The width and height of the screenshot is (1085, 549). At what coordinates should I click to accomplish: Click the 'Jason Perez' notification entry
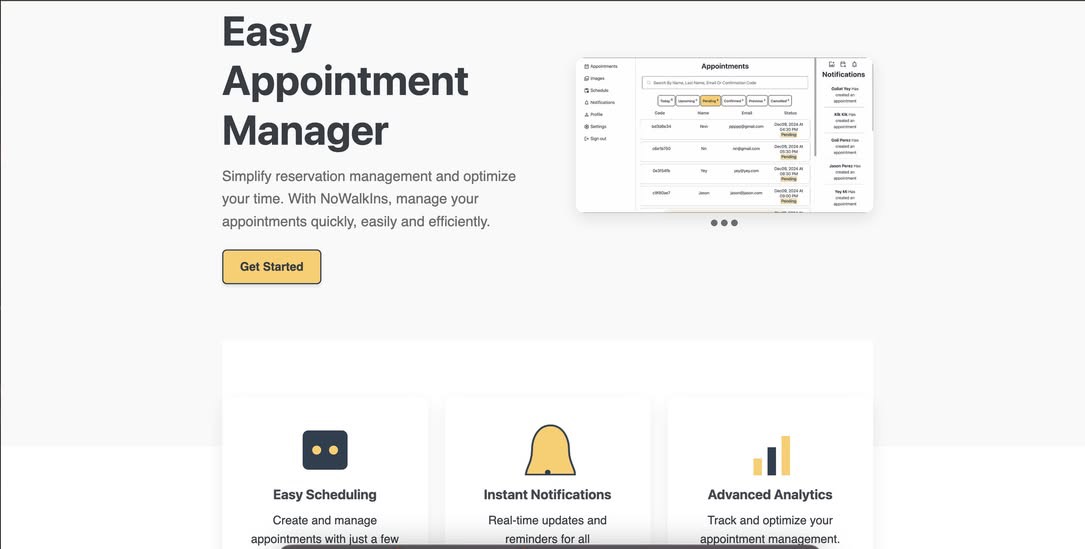844,172
